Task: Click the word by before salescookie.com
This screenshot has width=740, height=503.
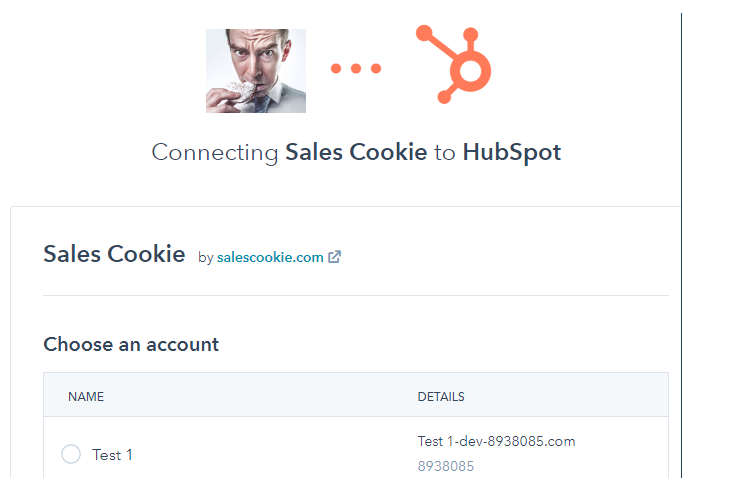Action: pyautogui.click(x=206, y=258)
